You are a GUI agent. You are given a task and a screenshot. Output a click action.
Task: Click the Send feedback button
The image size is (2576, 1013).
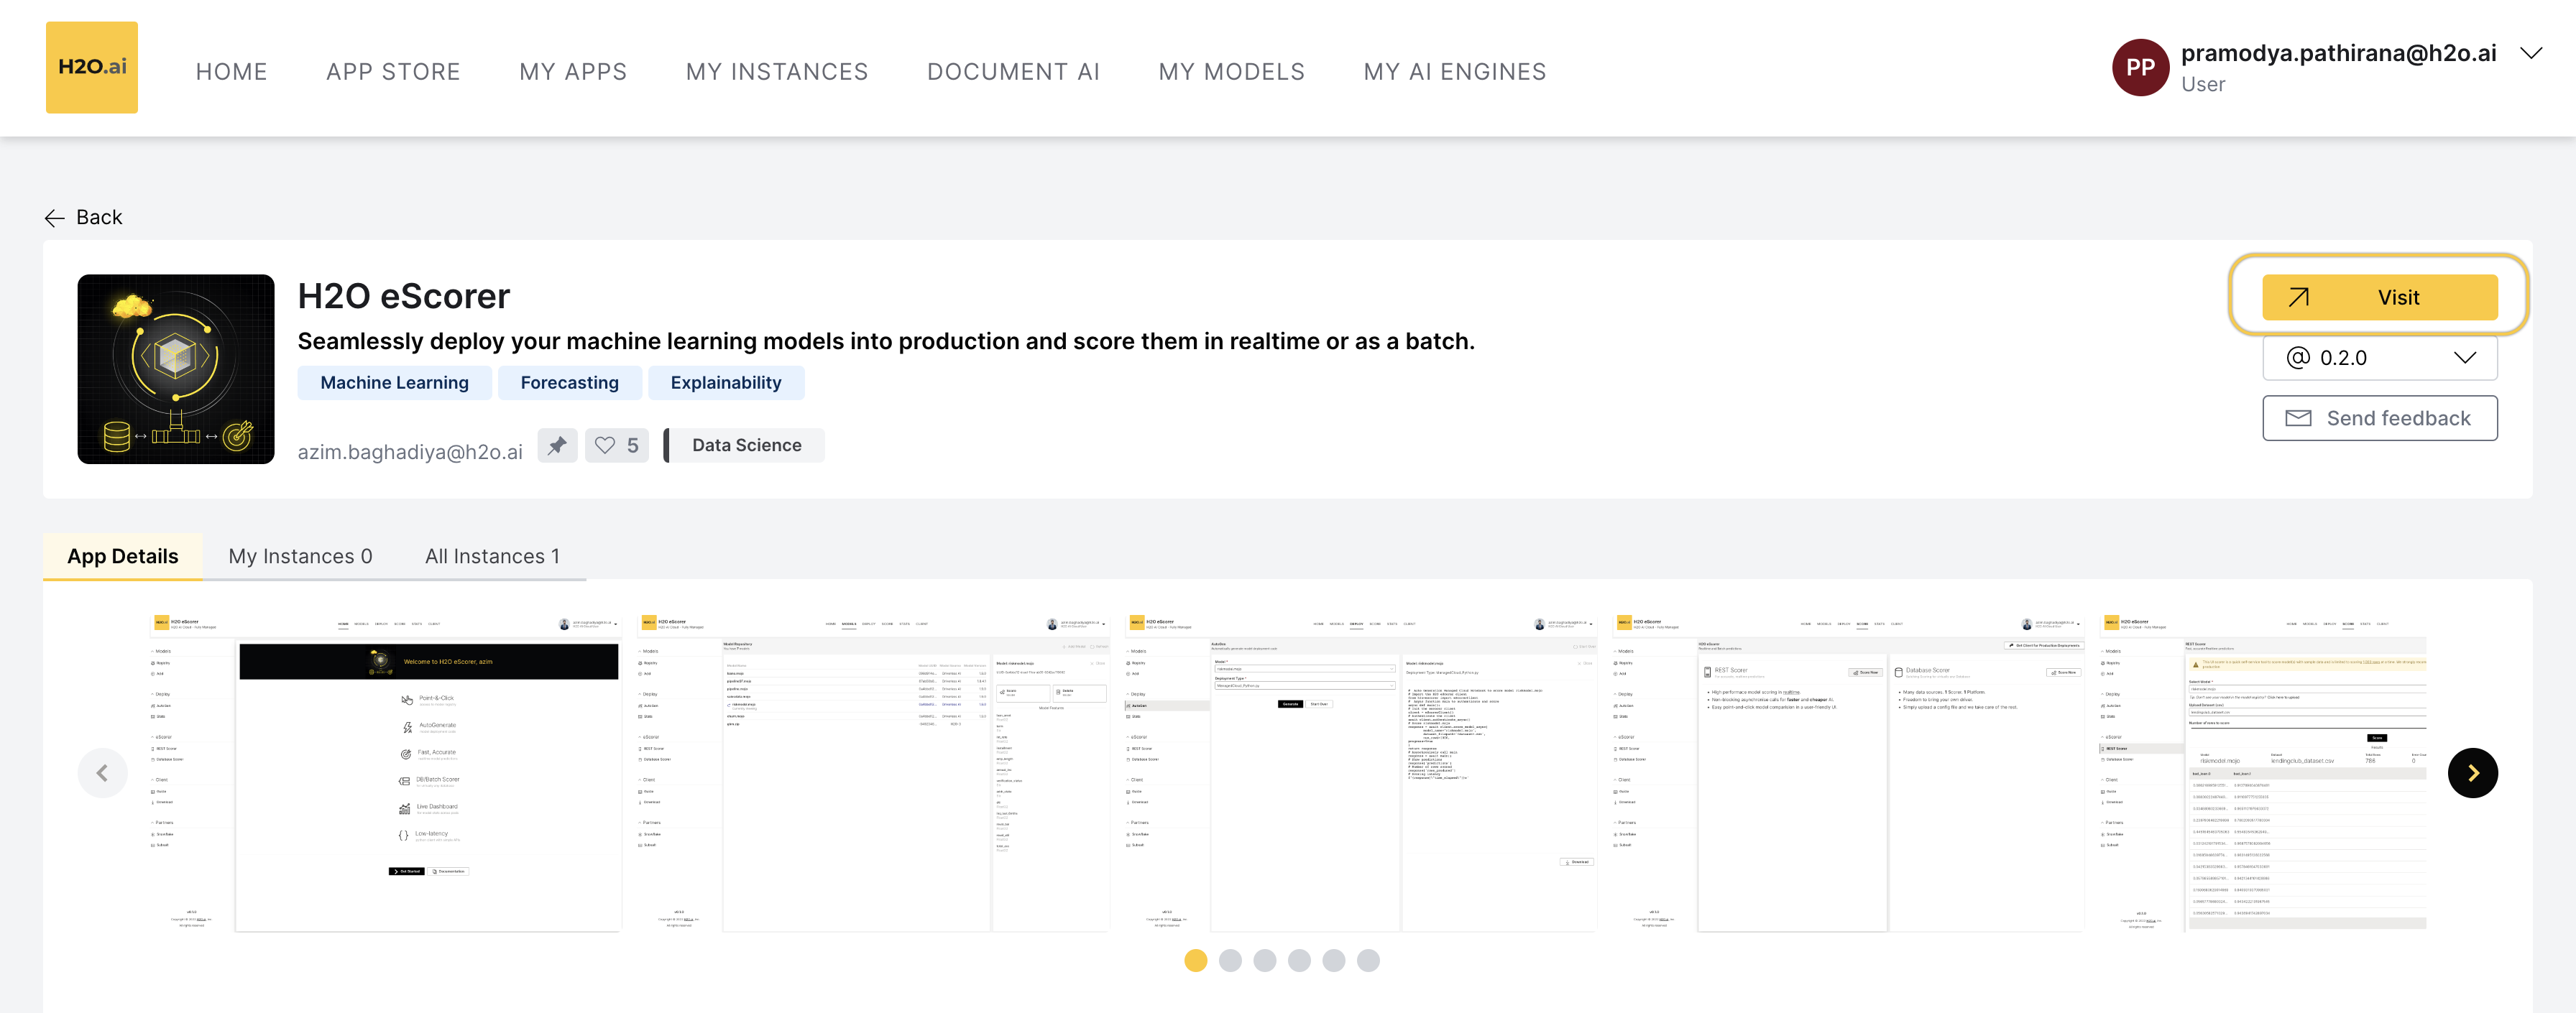tap(2379, 418)
